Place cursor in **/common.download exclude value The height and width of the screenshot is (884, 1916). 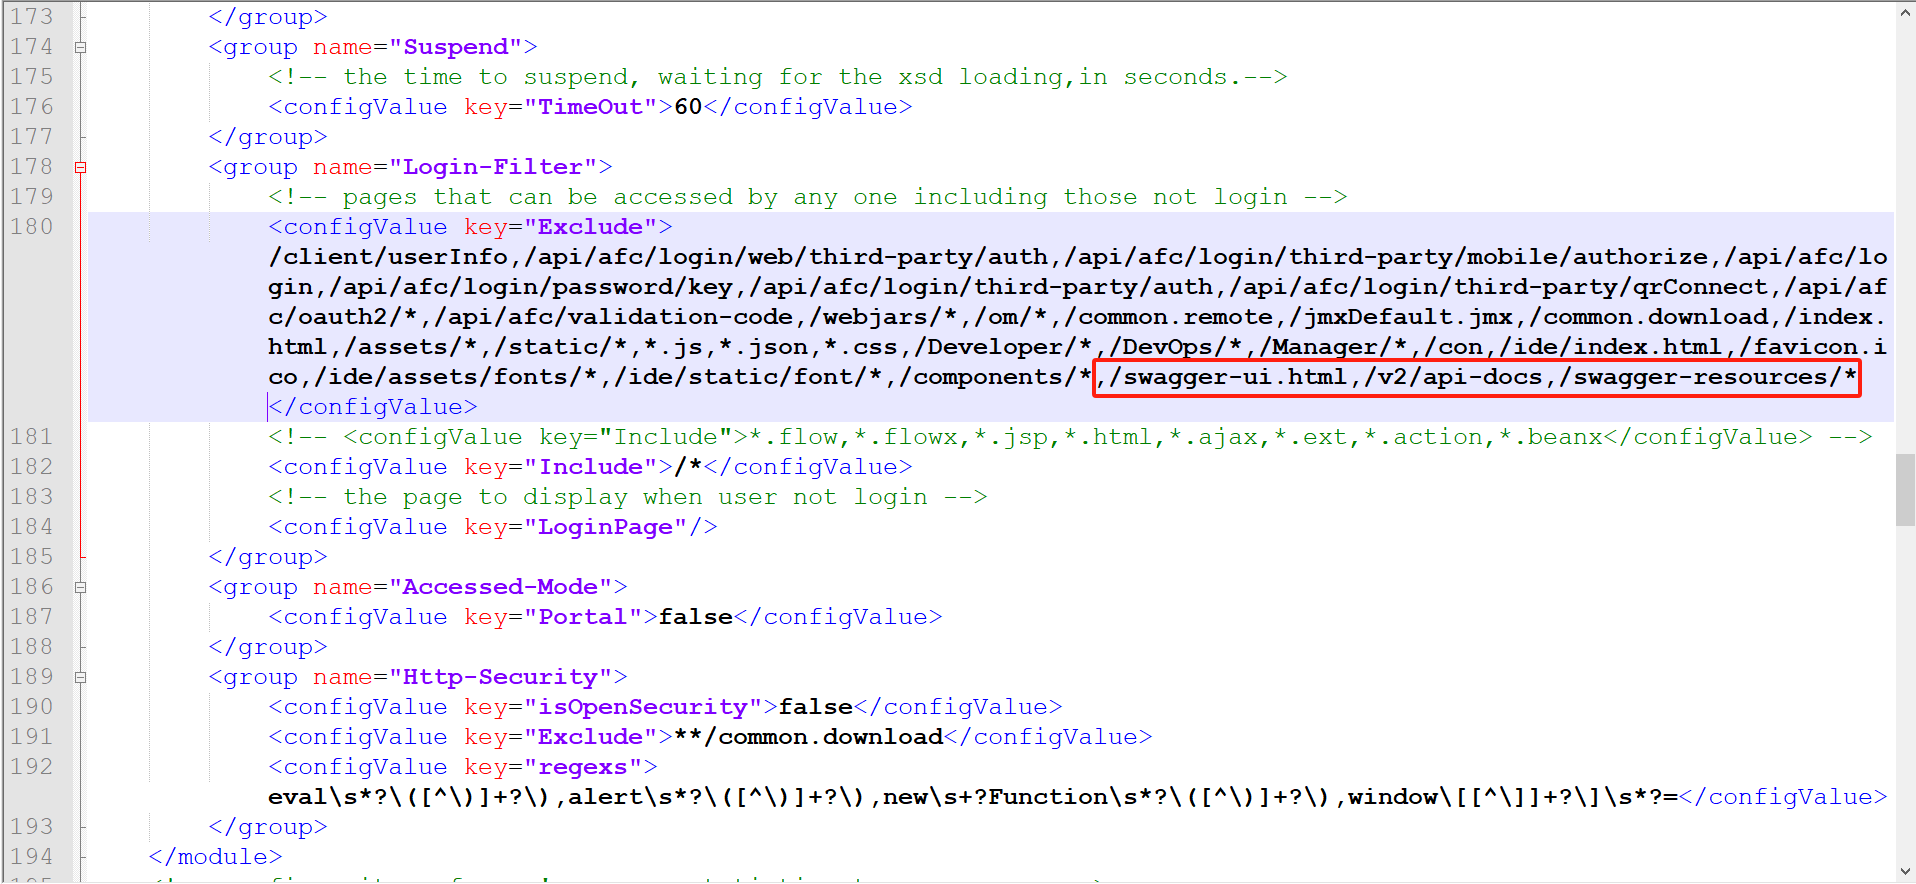click(810, 737)
